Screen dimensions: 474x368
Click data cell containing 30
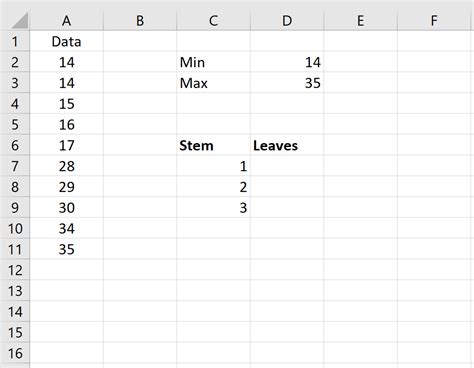point(67,208)
